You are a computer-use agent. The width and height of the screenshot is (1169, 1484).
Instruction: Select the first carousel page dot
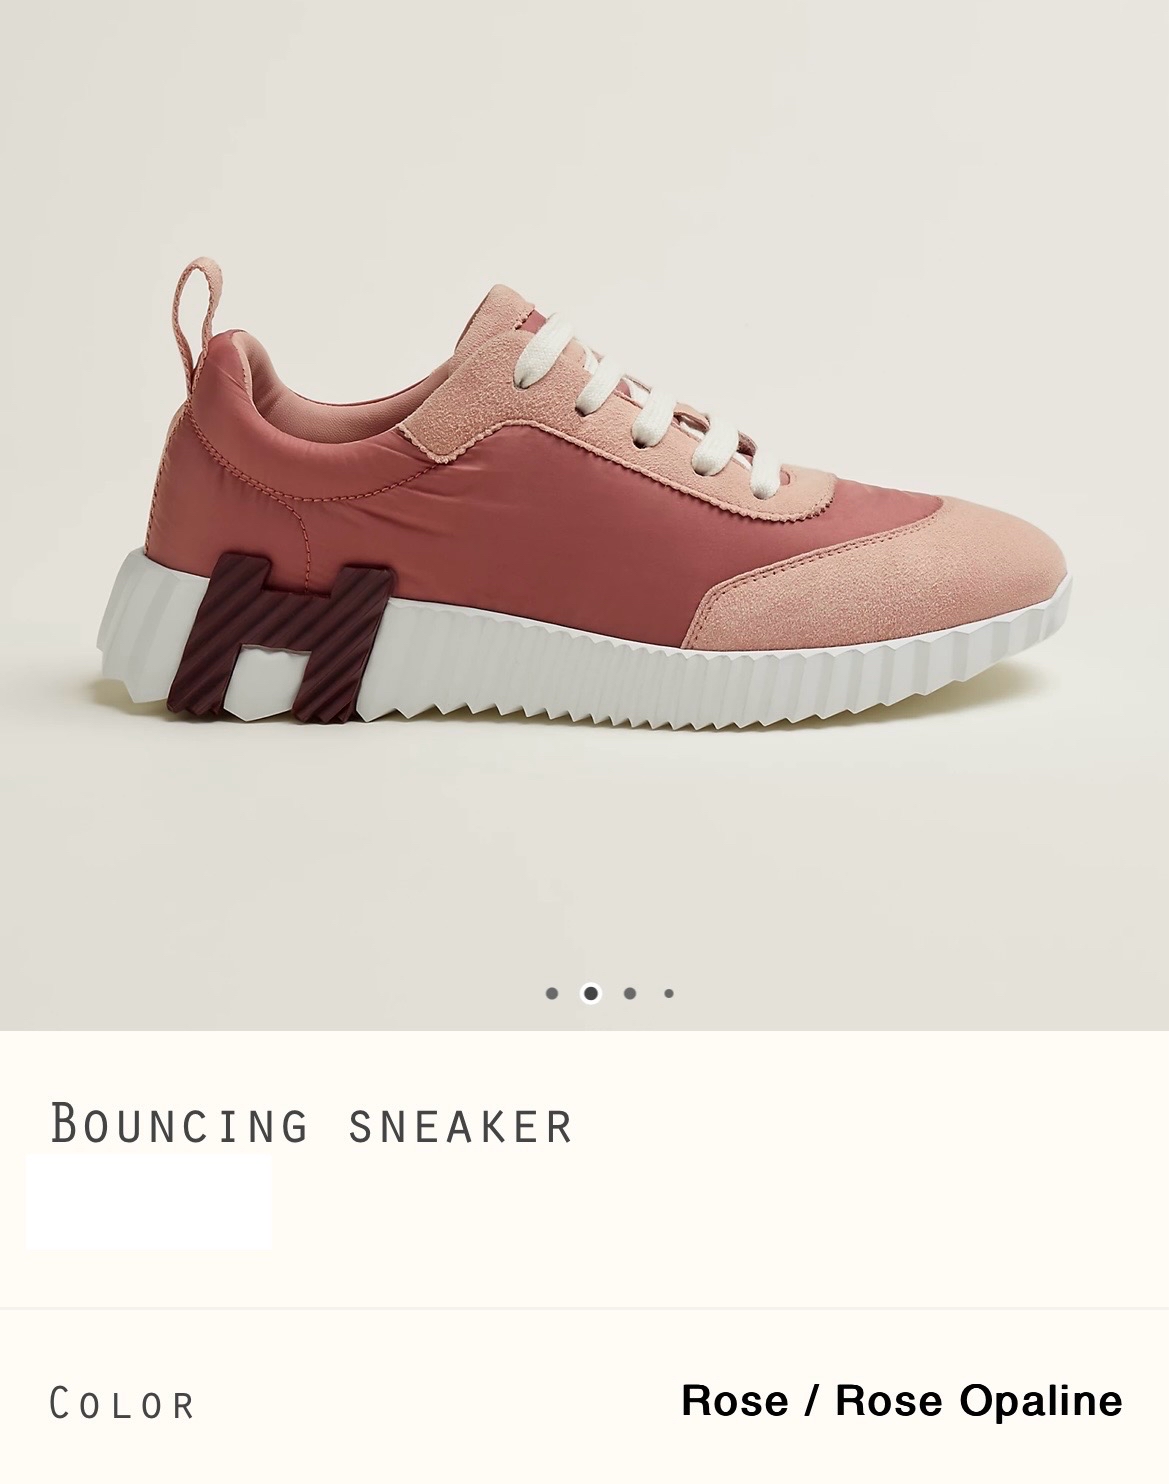tap(552, 993)
